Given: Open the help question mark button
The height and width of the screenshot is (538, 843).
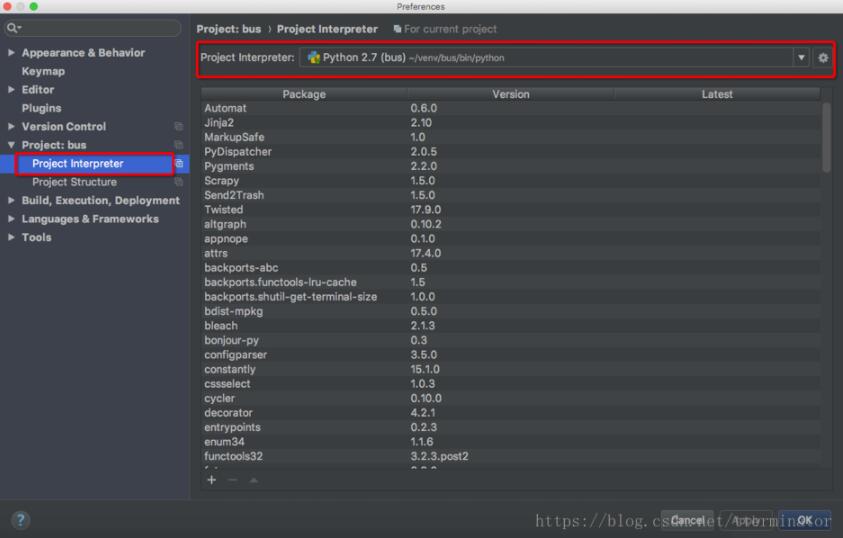Looking at the screenshot, I should (x=20, y=520).
